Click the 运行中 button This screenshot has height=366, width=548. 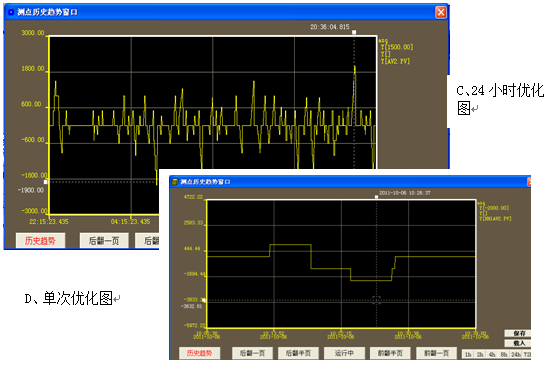tap(344, 353)
